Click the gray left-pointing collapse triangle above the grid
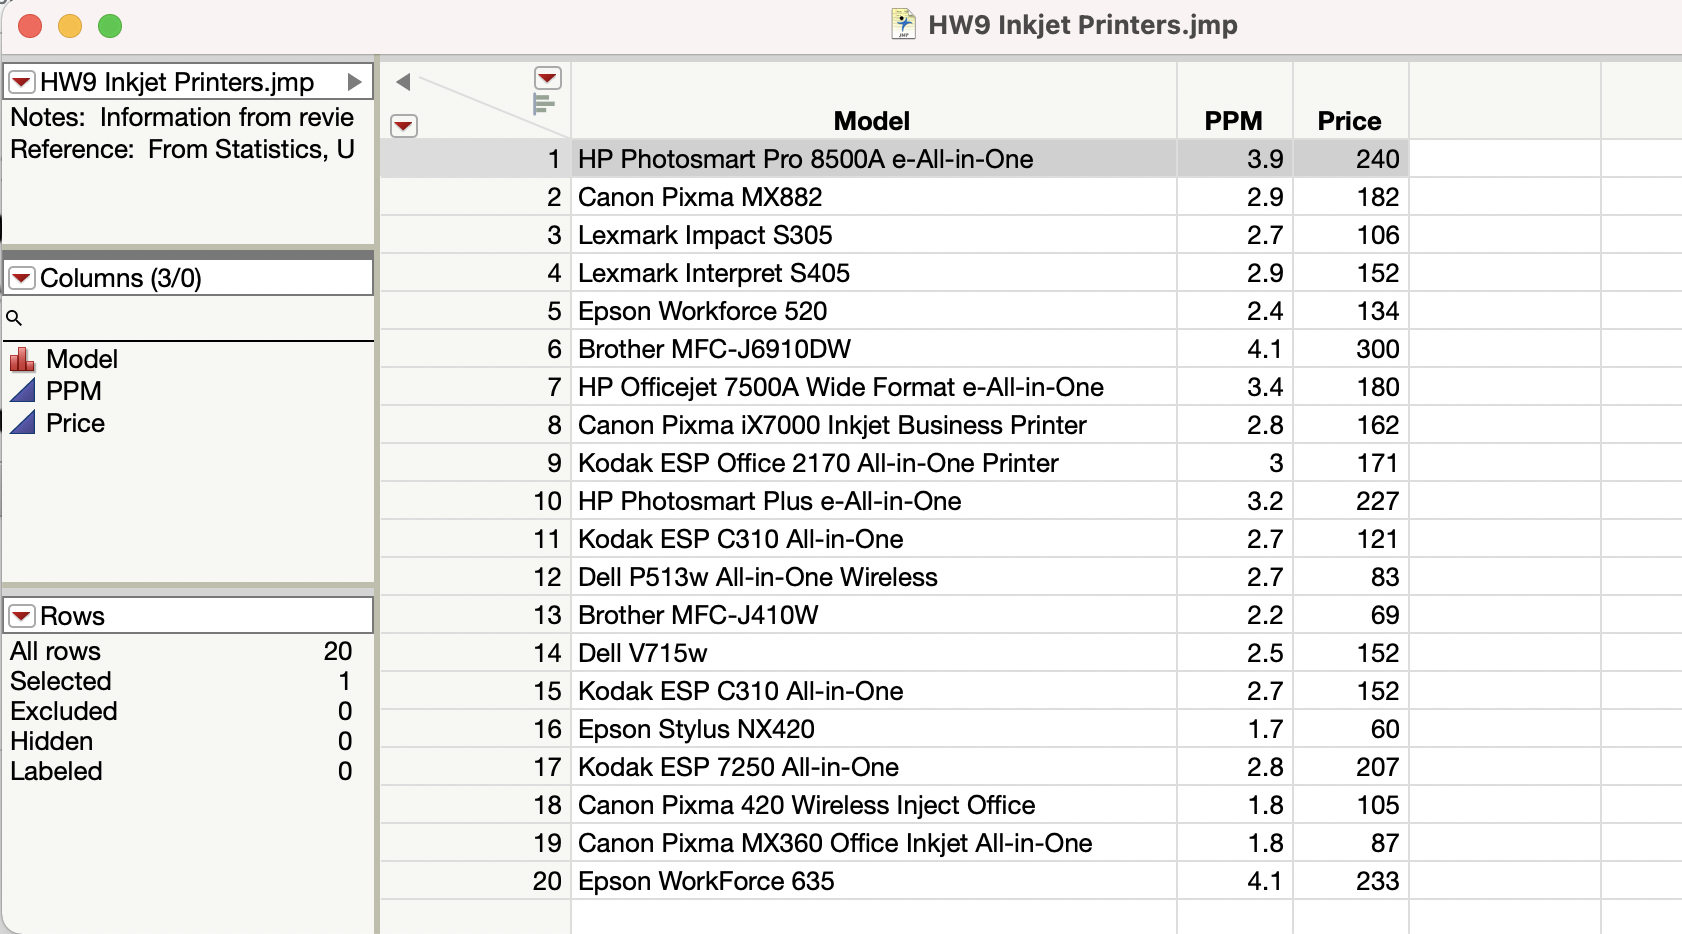The height and width of the screenshot is (934, 1682). [403, 82]
